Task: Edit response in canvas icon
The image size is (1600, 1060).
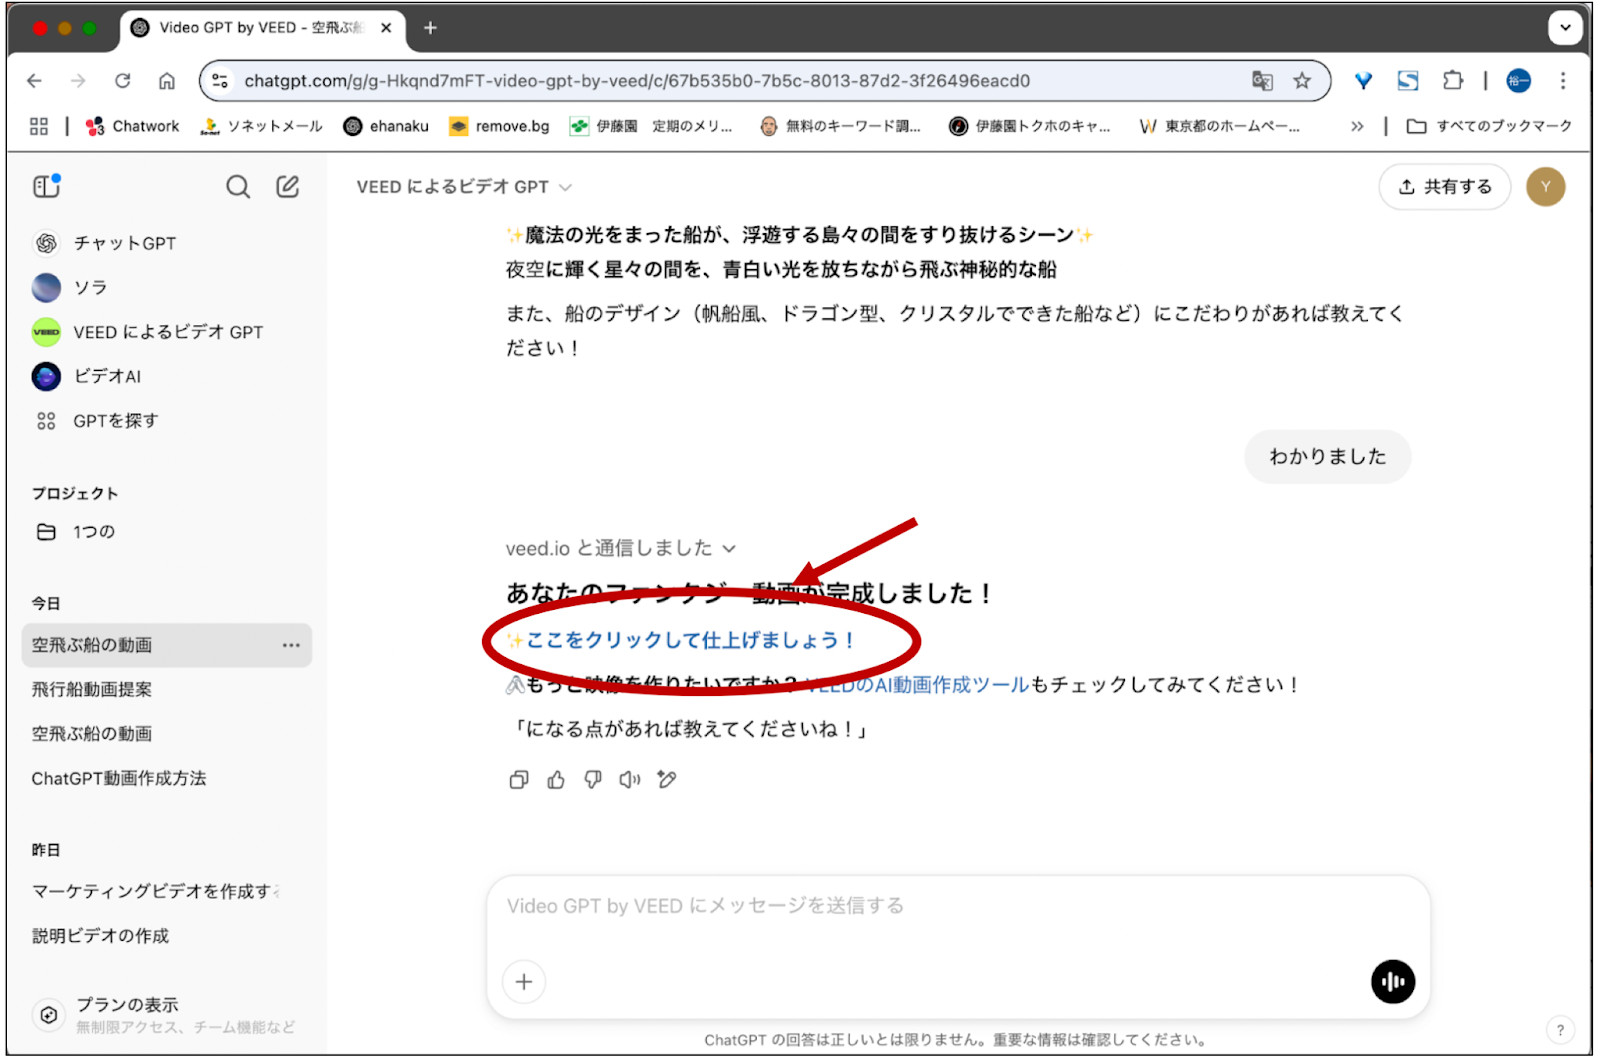Action: pyautogui.click(x=667, y=780)
